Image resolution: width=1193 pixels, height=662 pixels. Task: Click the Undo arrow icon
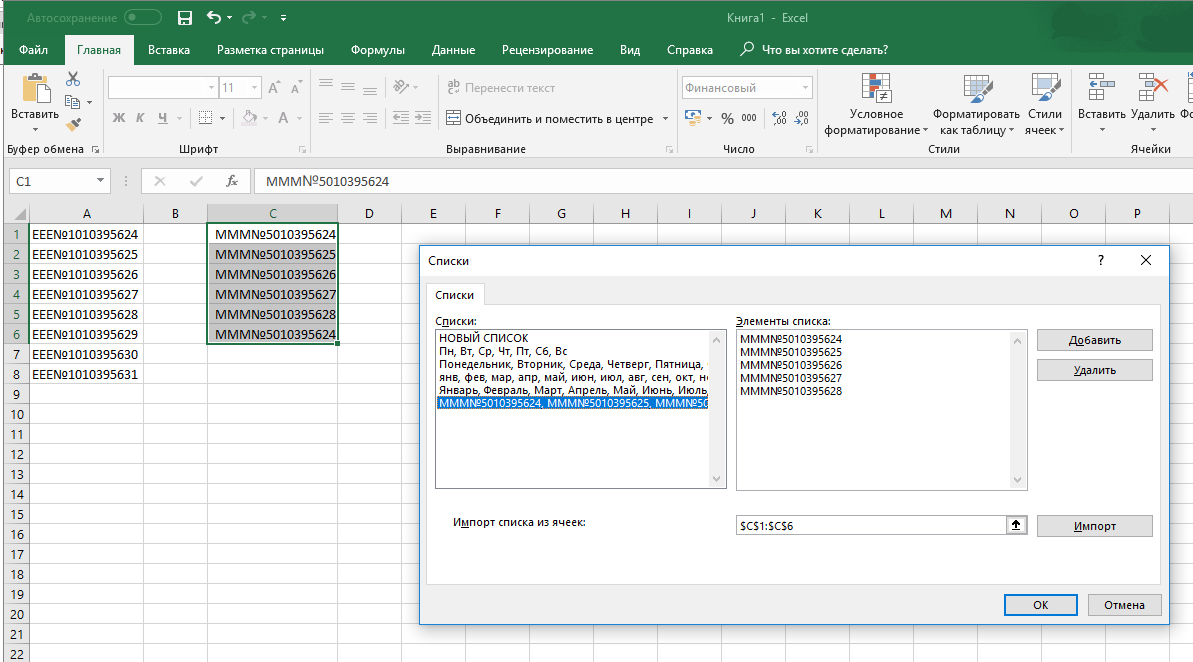(x=214, y=18)
